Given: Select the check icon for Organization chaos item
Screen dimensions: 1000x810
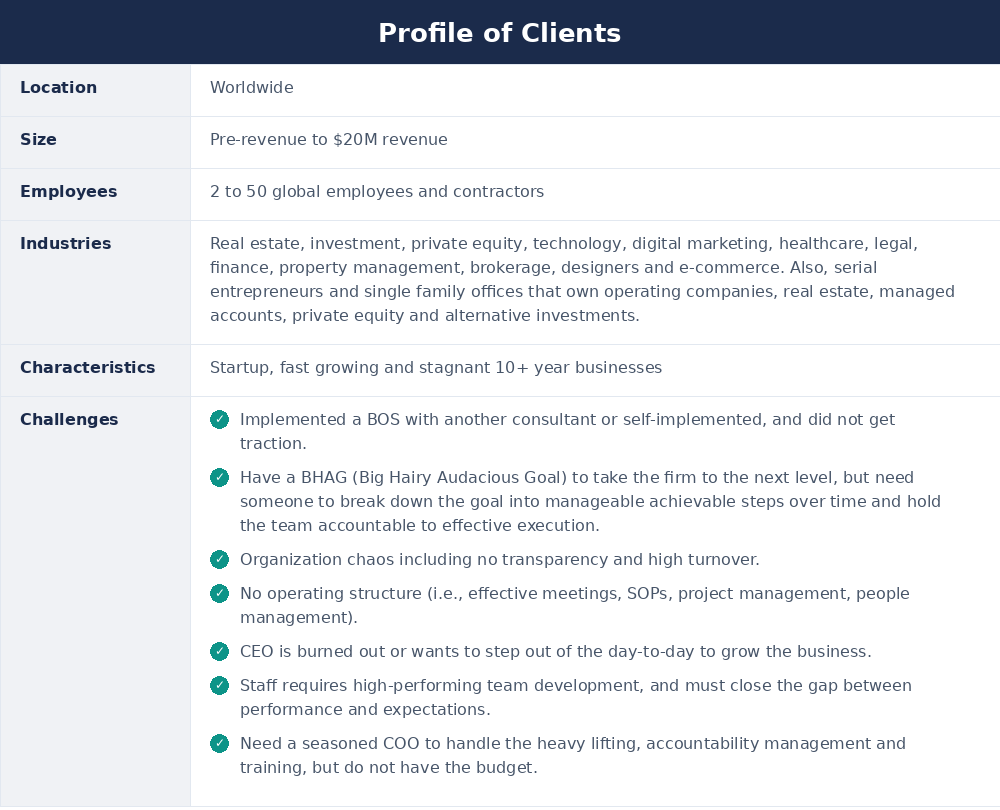Looking at the screenshot, I should point(219,559).
